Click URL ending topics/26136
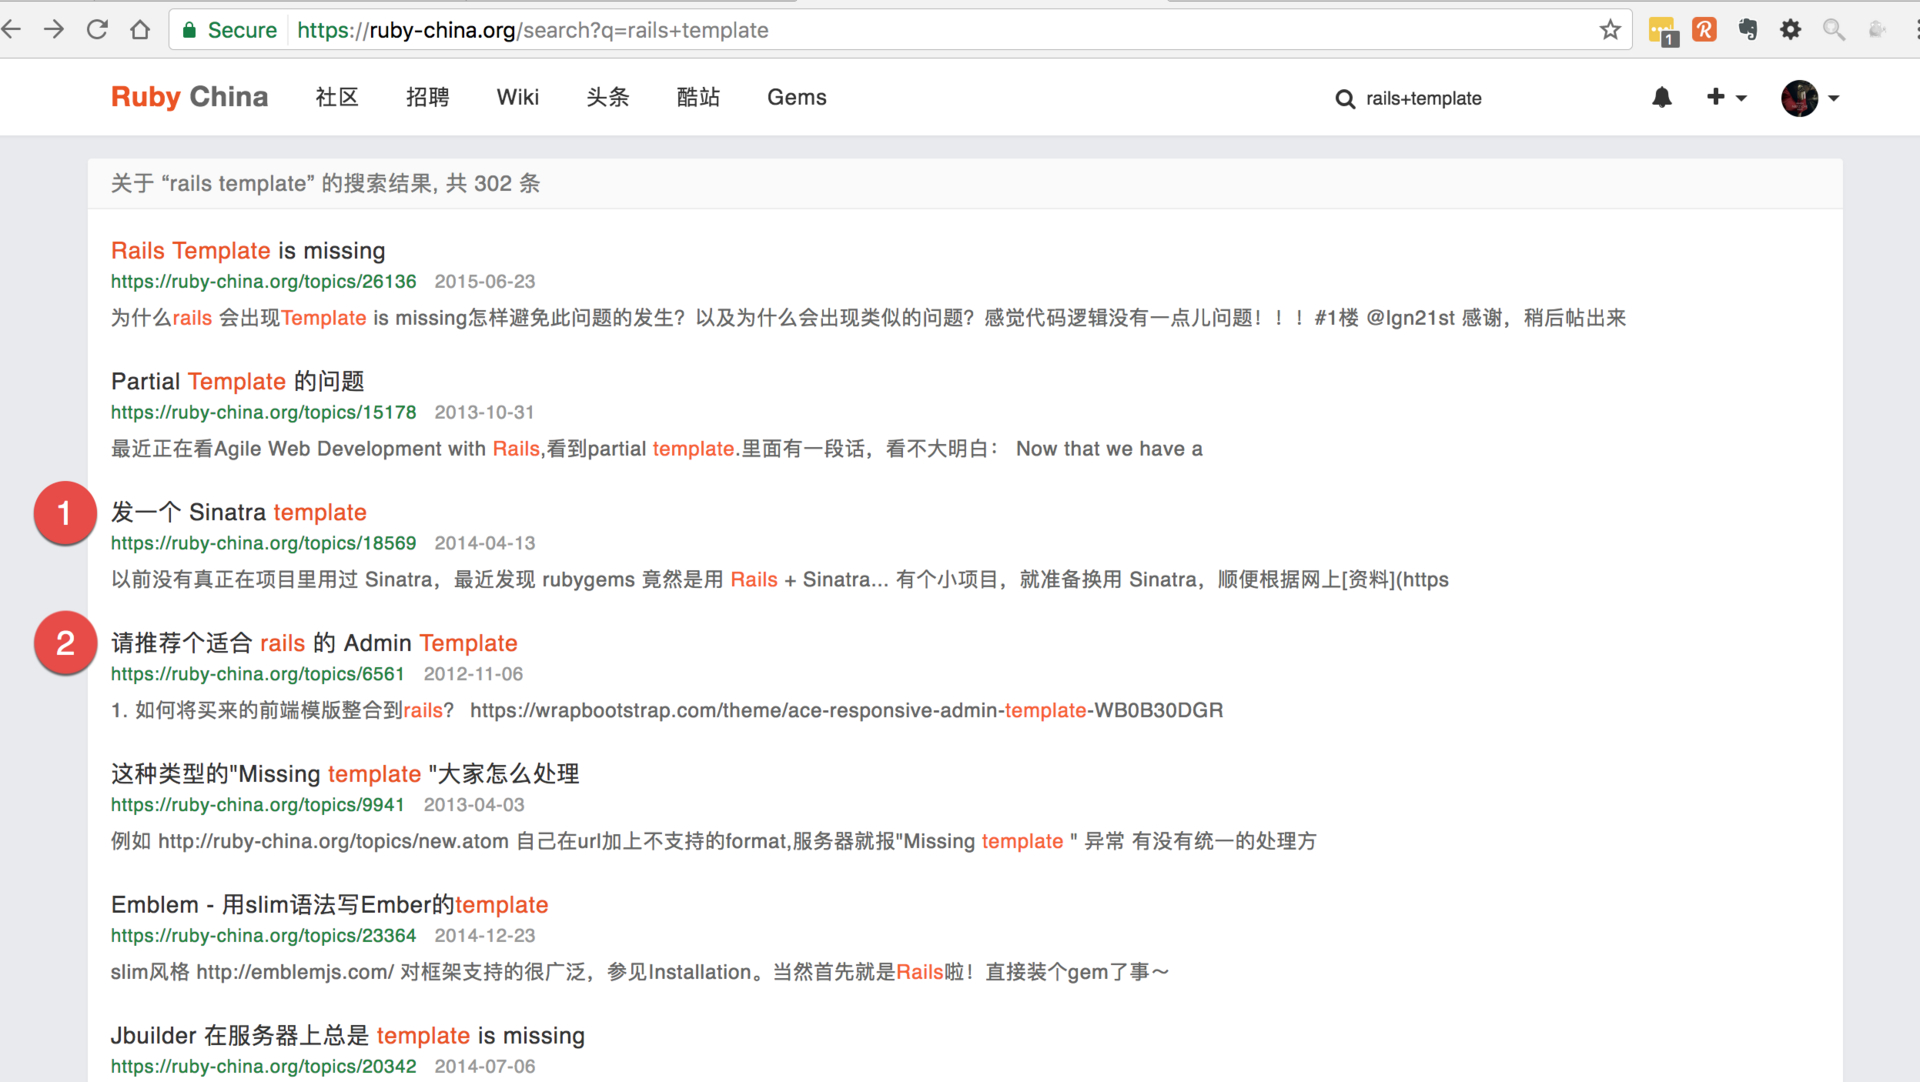Viewport: 1920px width, 1082px height. tap(263, 281)
